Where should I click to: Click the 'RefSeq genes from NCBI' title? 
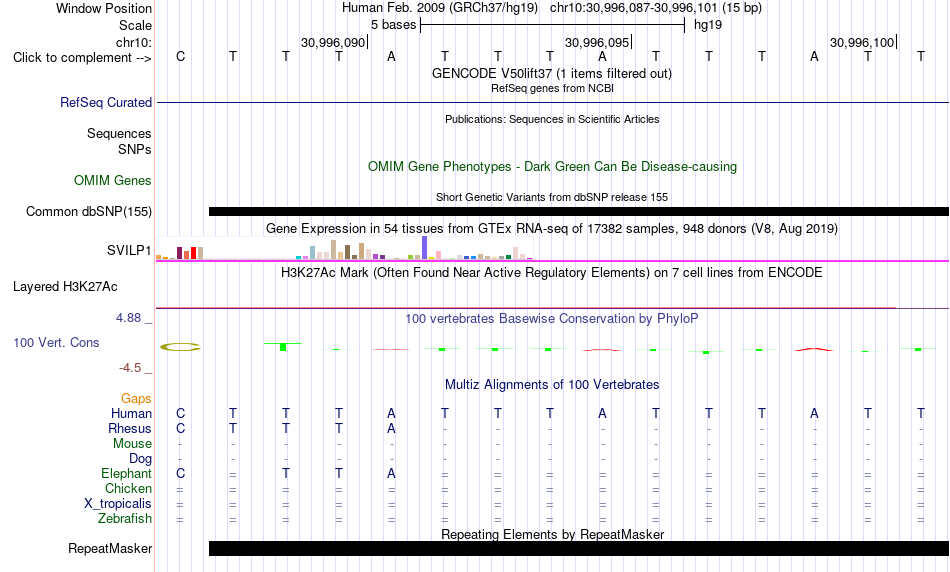552,88
